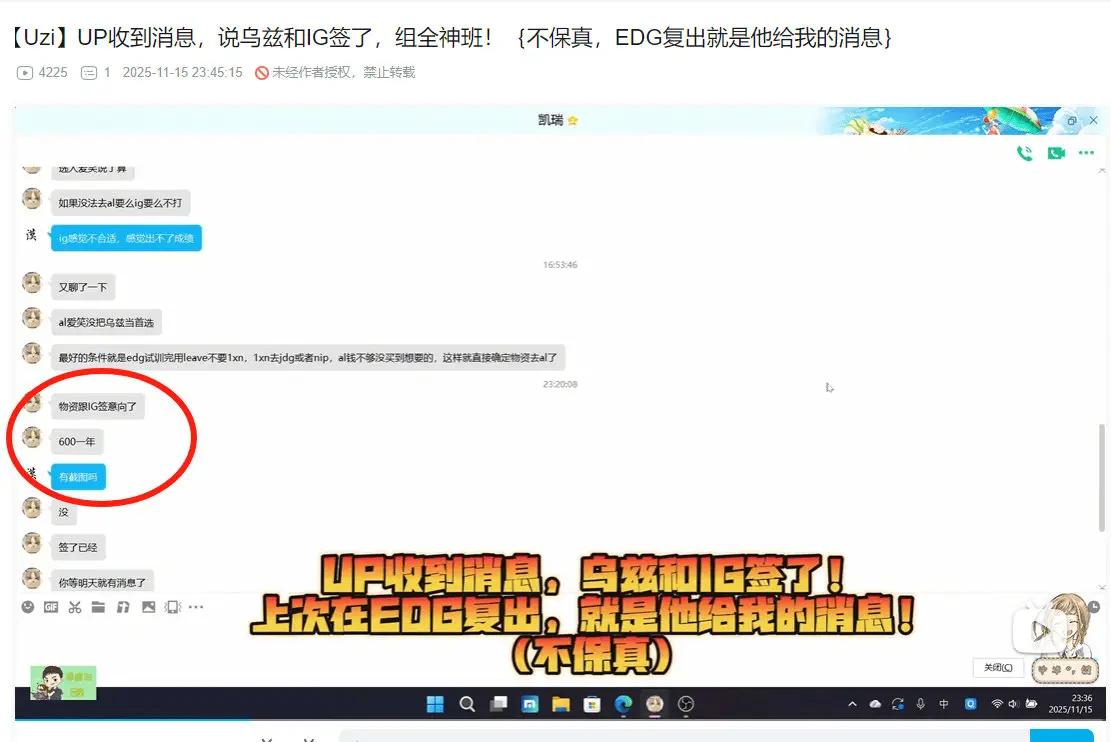
Task: Click the chat window vertical scrollbar
Action: pos(1101,460)
